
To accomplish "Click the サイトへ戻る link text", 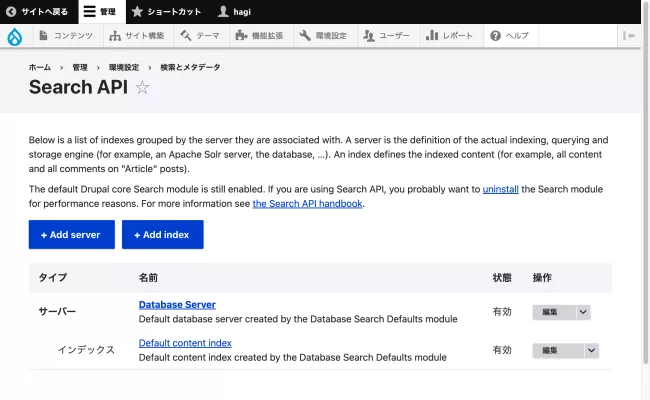I will [45, 12].
